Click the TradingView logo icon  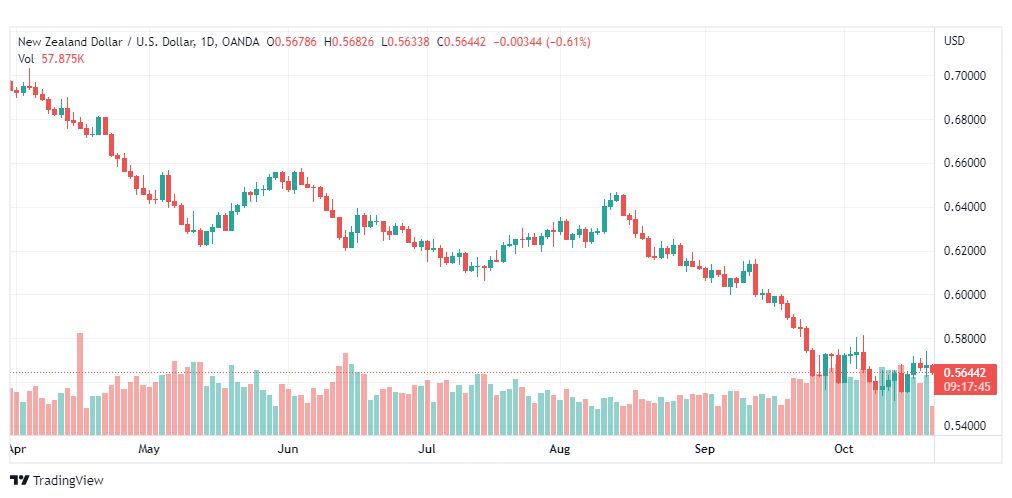tap(20, 481)
